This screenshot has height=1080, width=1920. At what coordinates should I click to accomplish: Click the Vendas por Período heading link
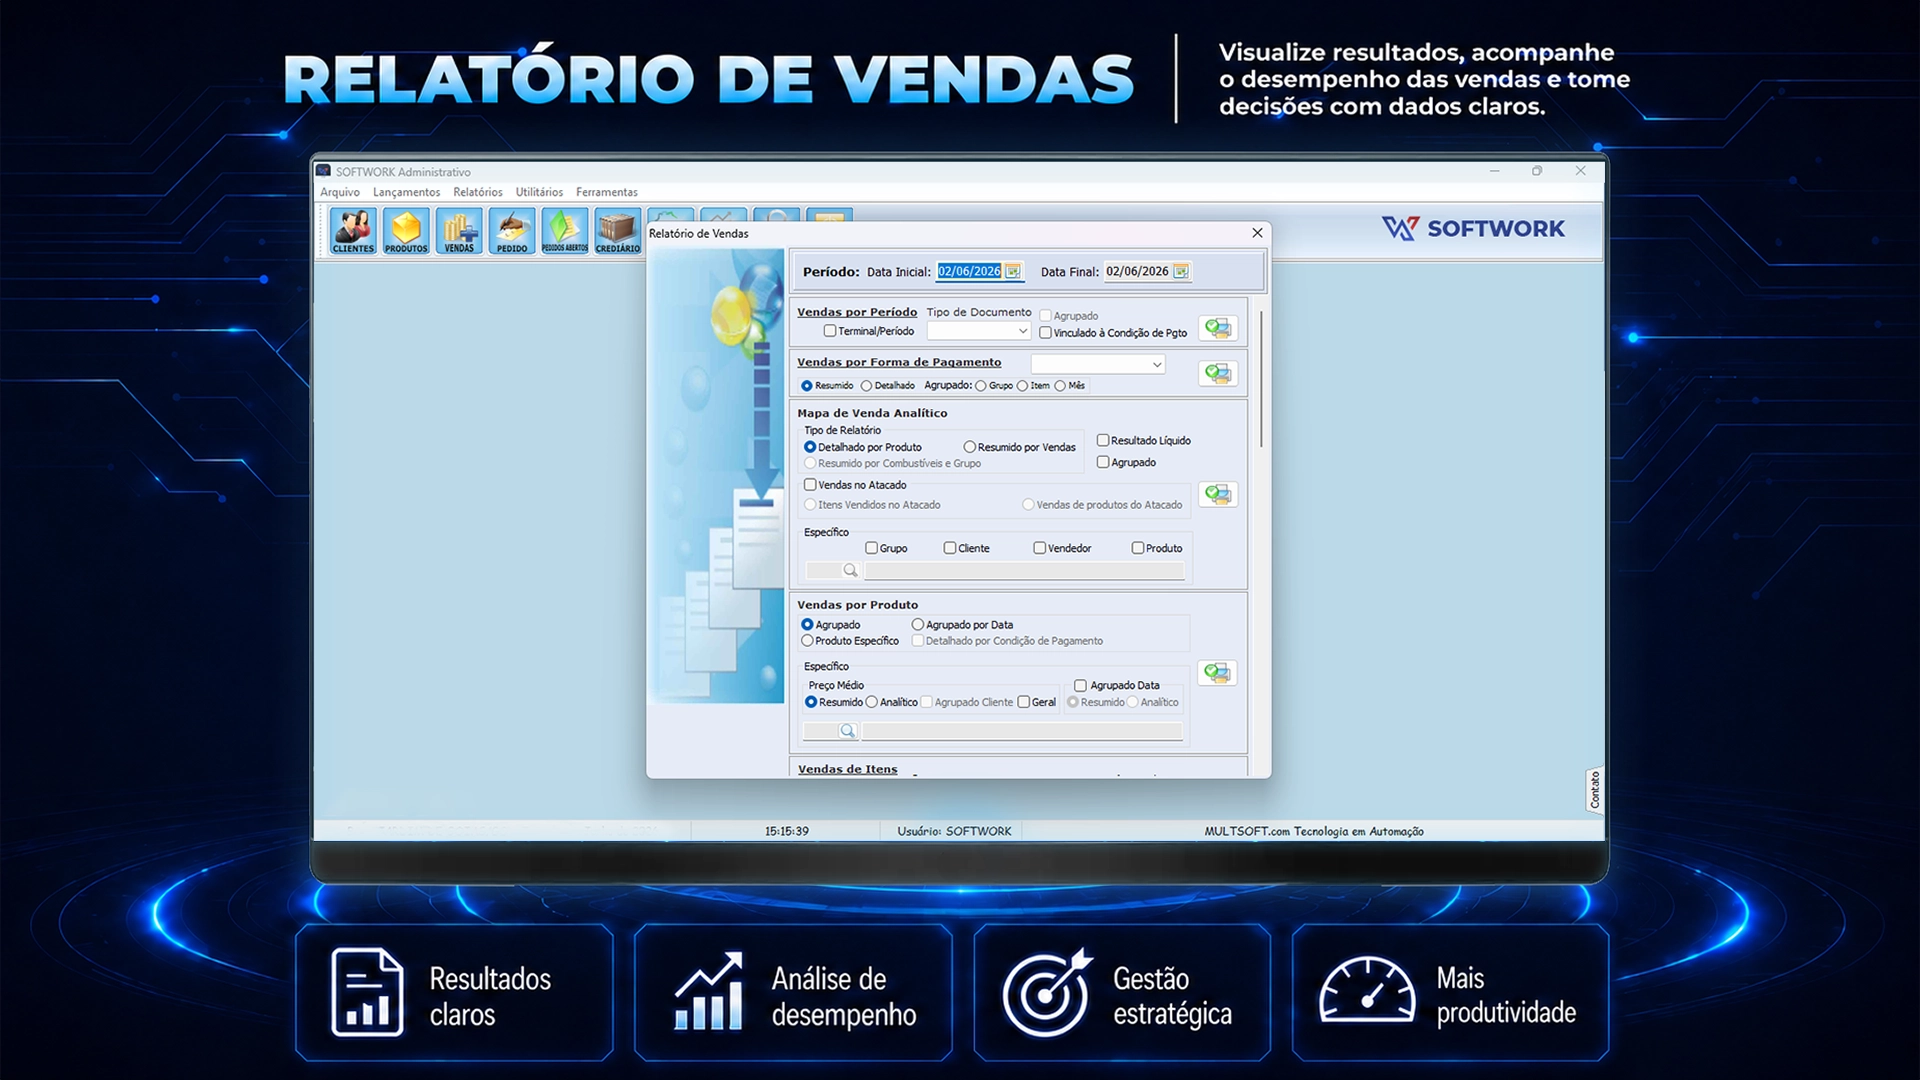[857, 312]
